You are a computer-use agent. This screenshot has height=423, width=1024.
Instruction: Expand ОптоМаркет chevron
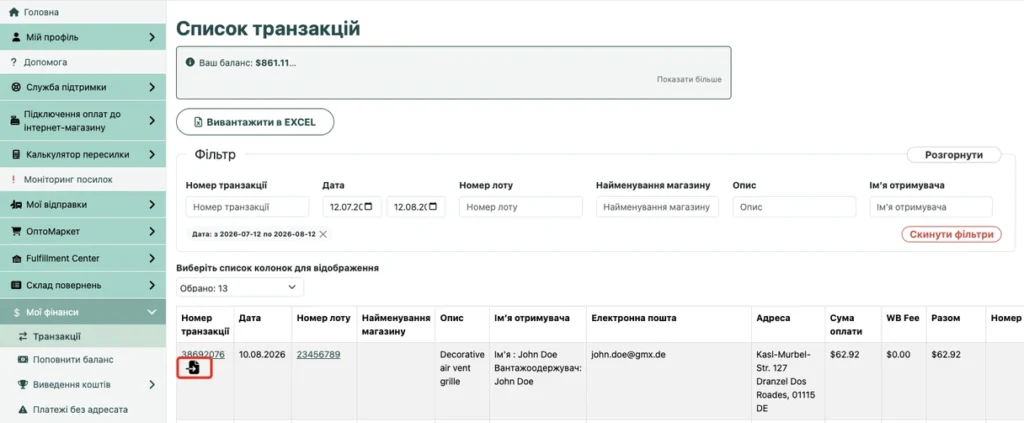pos(152,231)
